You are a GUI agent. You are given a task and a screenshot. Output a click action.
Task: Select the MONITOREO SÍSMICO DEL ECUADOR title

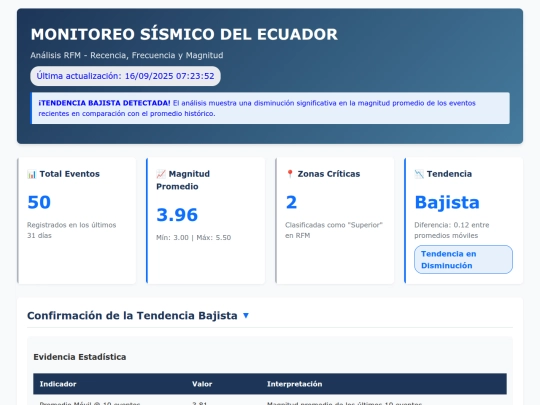coord(184,34)
